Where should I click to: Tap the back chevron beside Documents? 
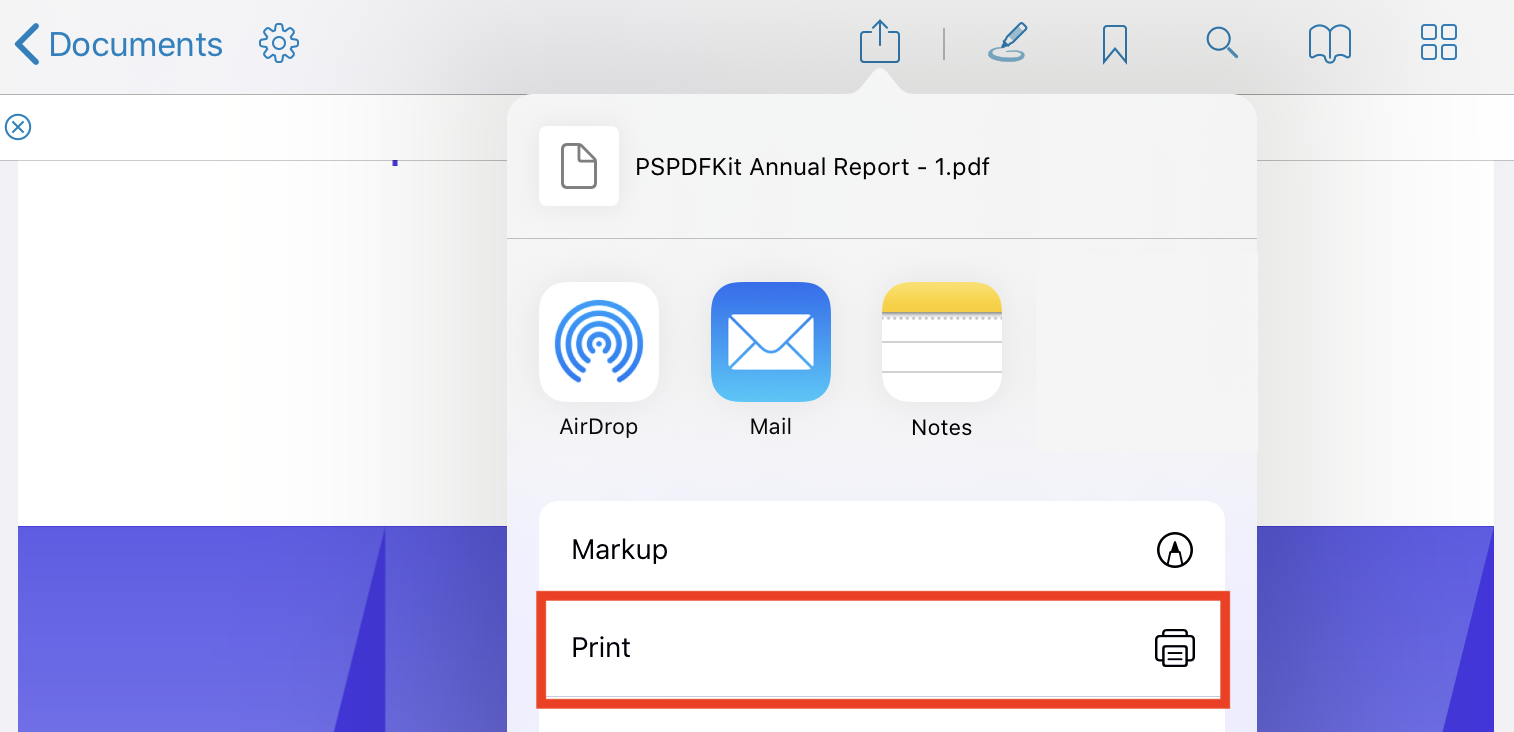(27, 45)
